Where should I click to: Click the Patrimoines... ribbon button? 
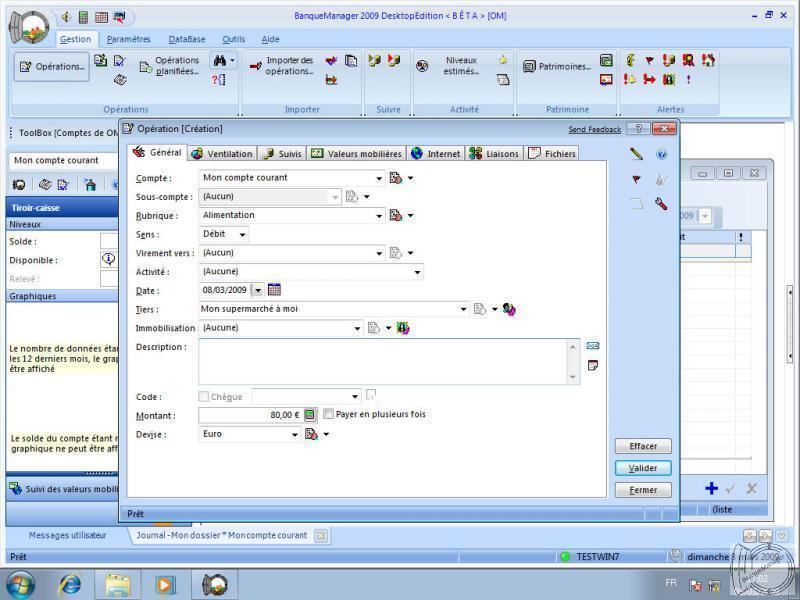[557, 66]
